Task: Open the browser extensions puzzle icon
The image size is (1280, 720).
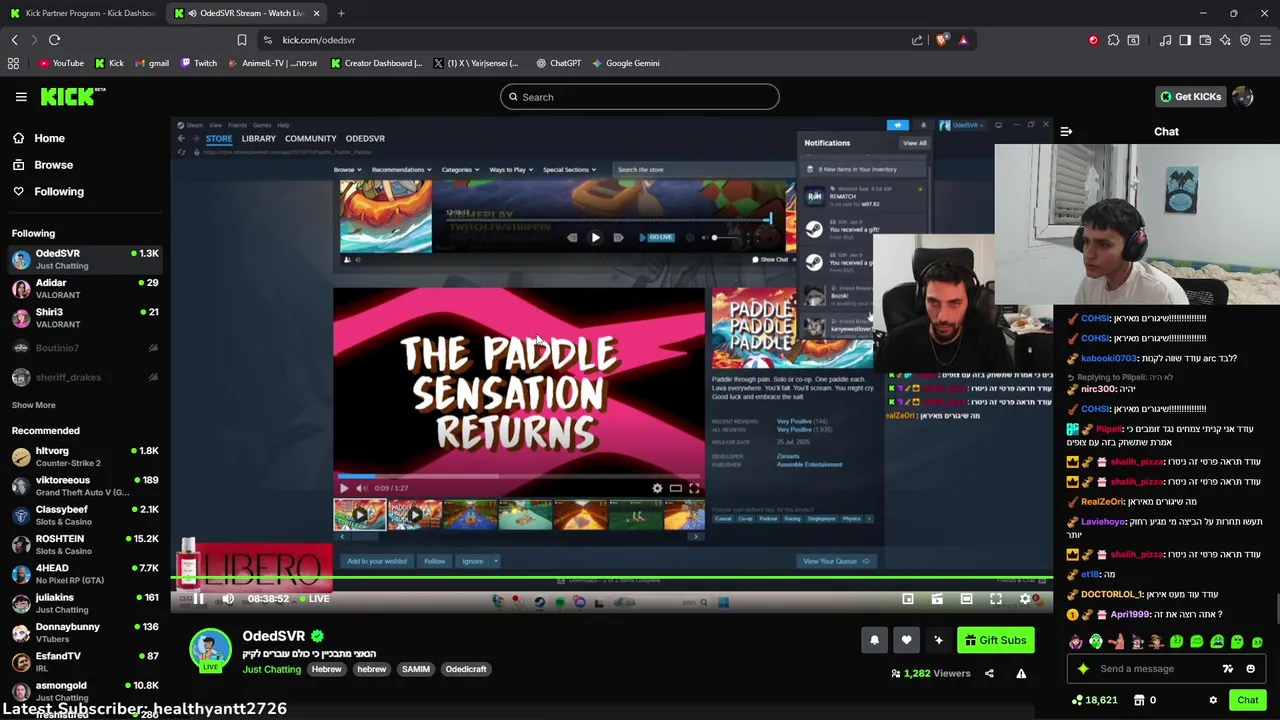Action: coord(1113,40)
